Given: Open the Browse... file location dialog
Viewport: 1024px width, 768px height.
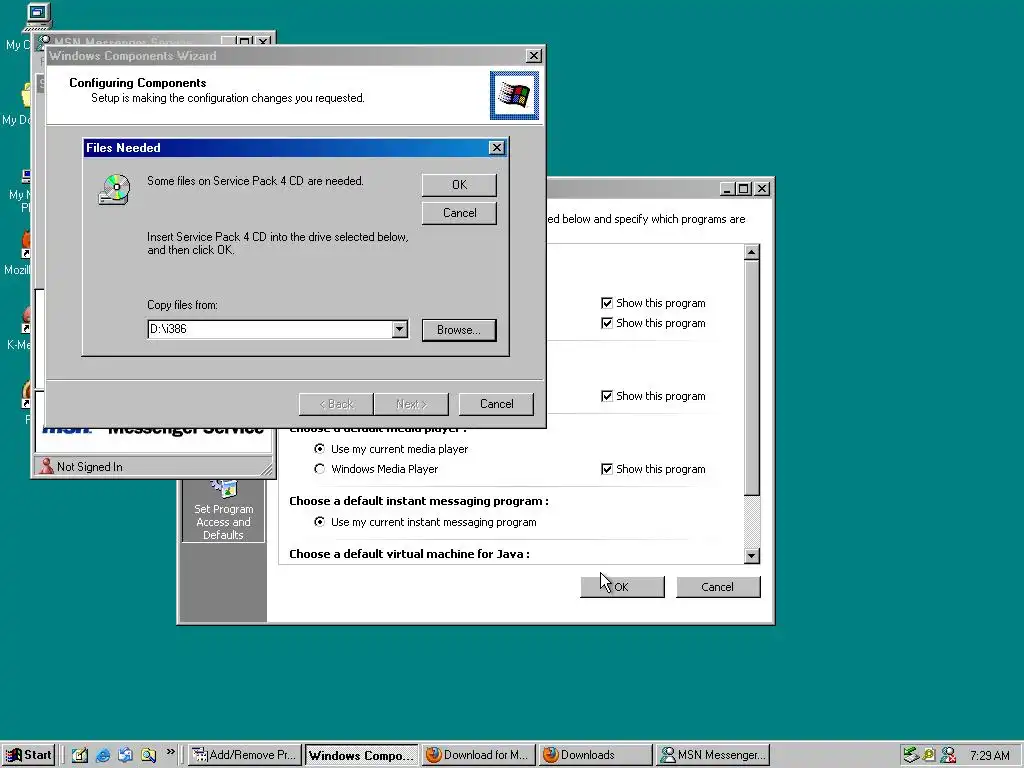Looking at the screenshot, I should tap(458, 330).
